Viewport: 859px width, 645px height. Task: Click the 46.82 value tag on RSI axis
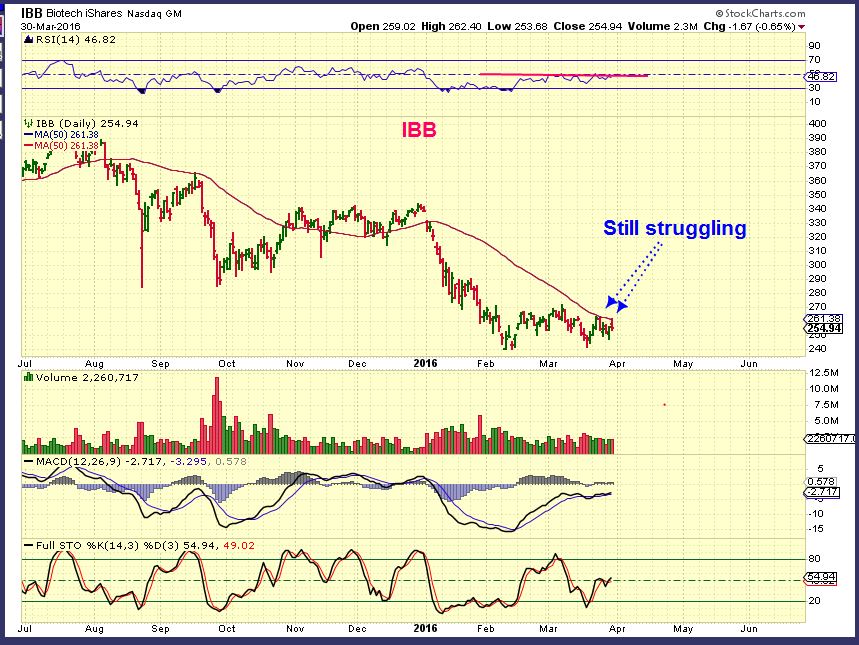[821, 76]
